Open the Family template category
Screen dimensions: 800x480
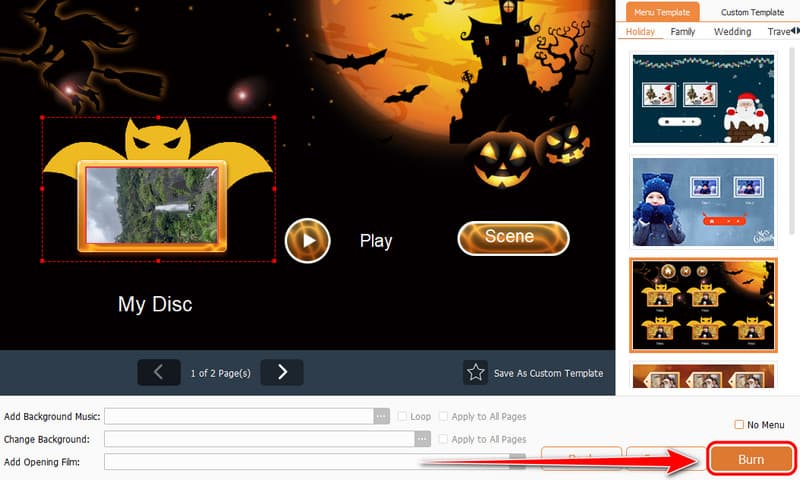(684, 32)
